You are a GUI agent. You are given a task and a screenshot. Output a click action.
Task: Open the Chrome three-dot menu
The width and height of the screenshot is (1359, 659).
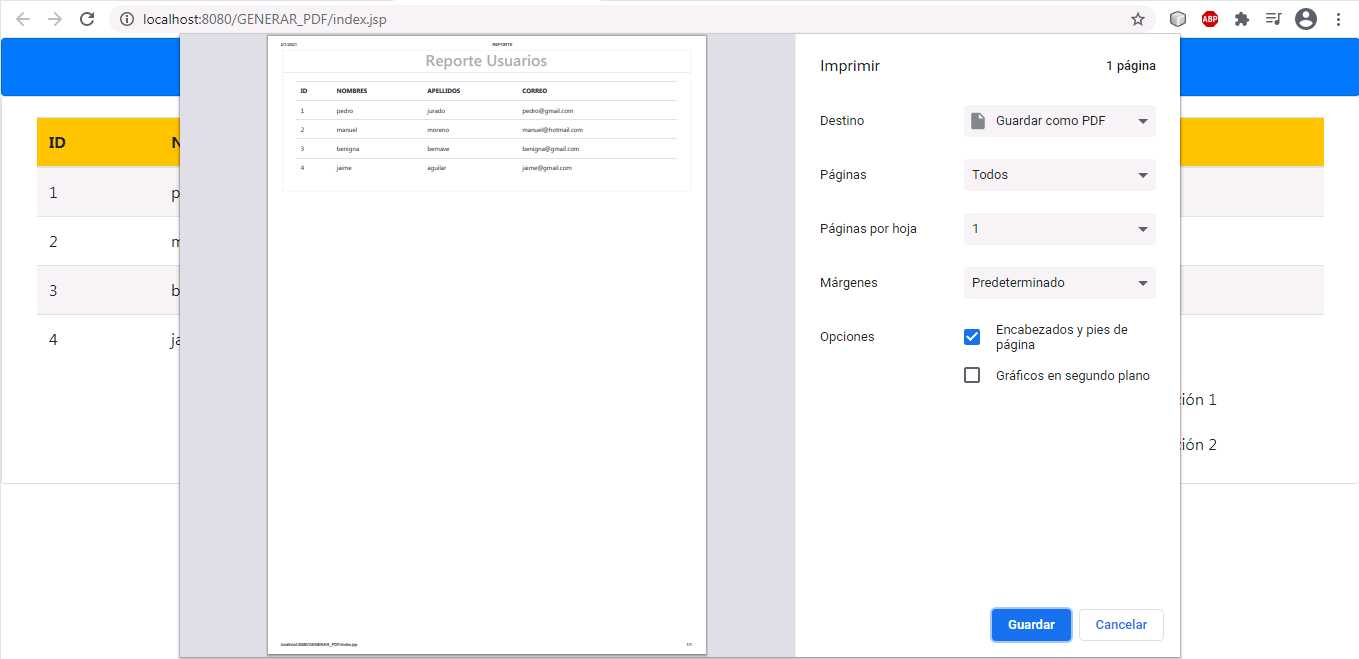[x=1338, y=18]
